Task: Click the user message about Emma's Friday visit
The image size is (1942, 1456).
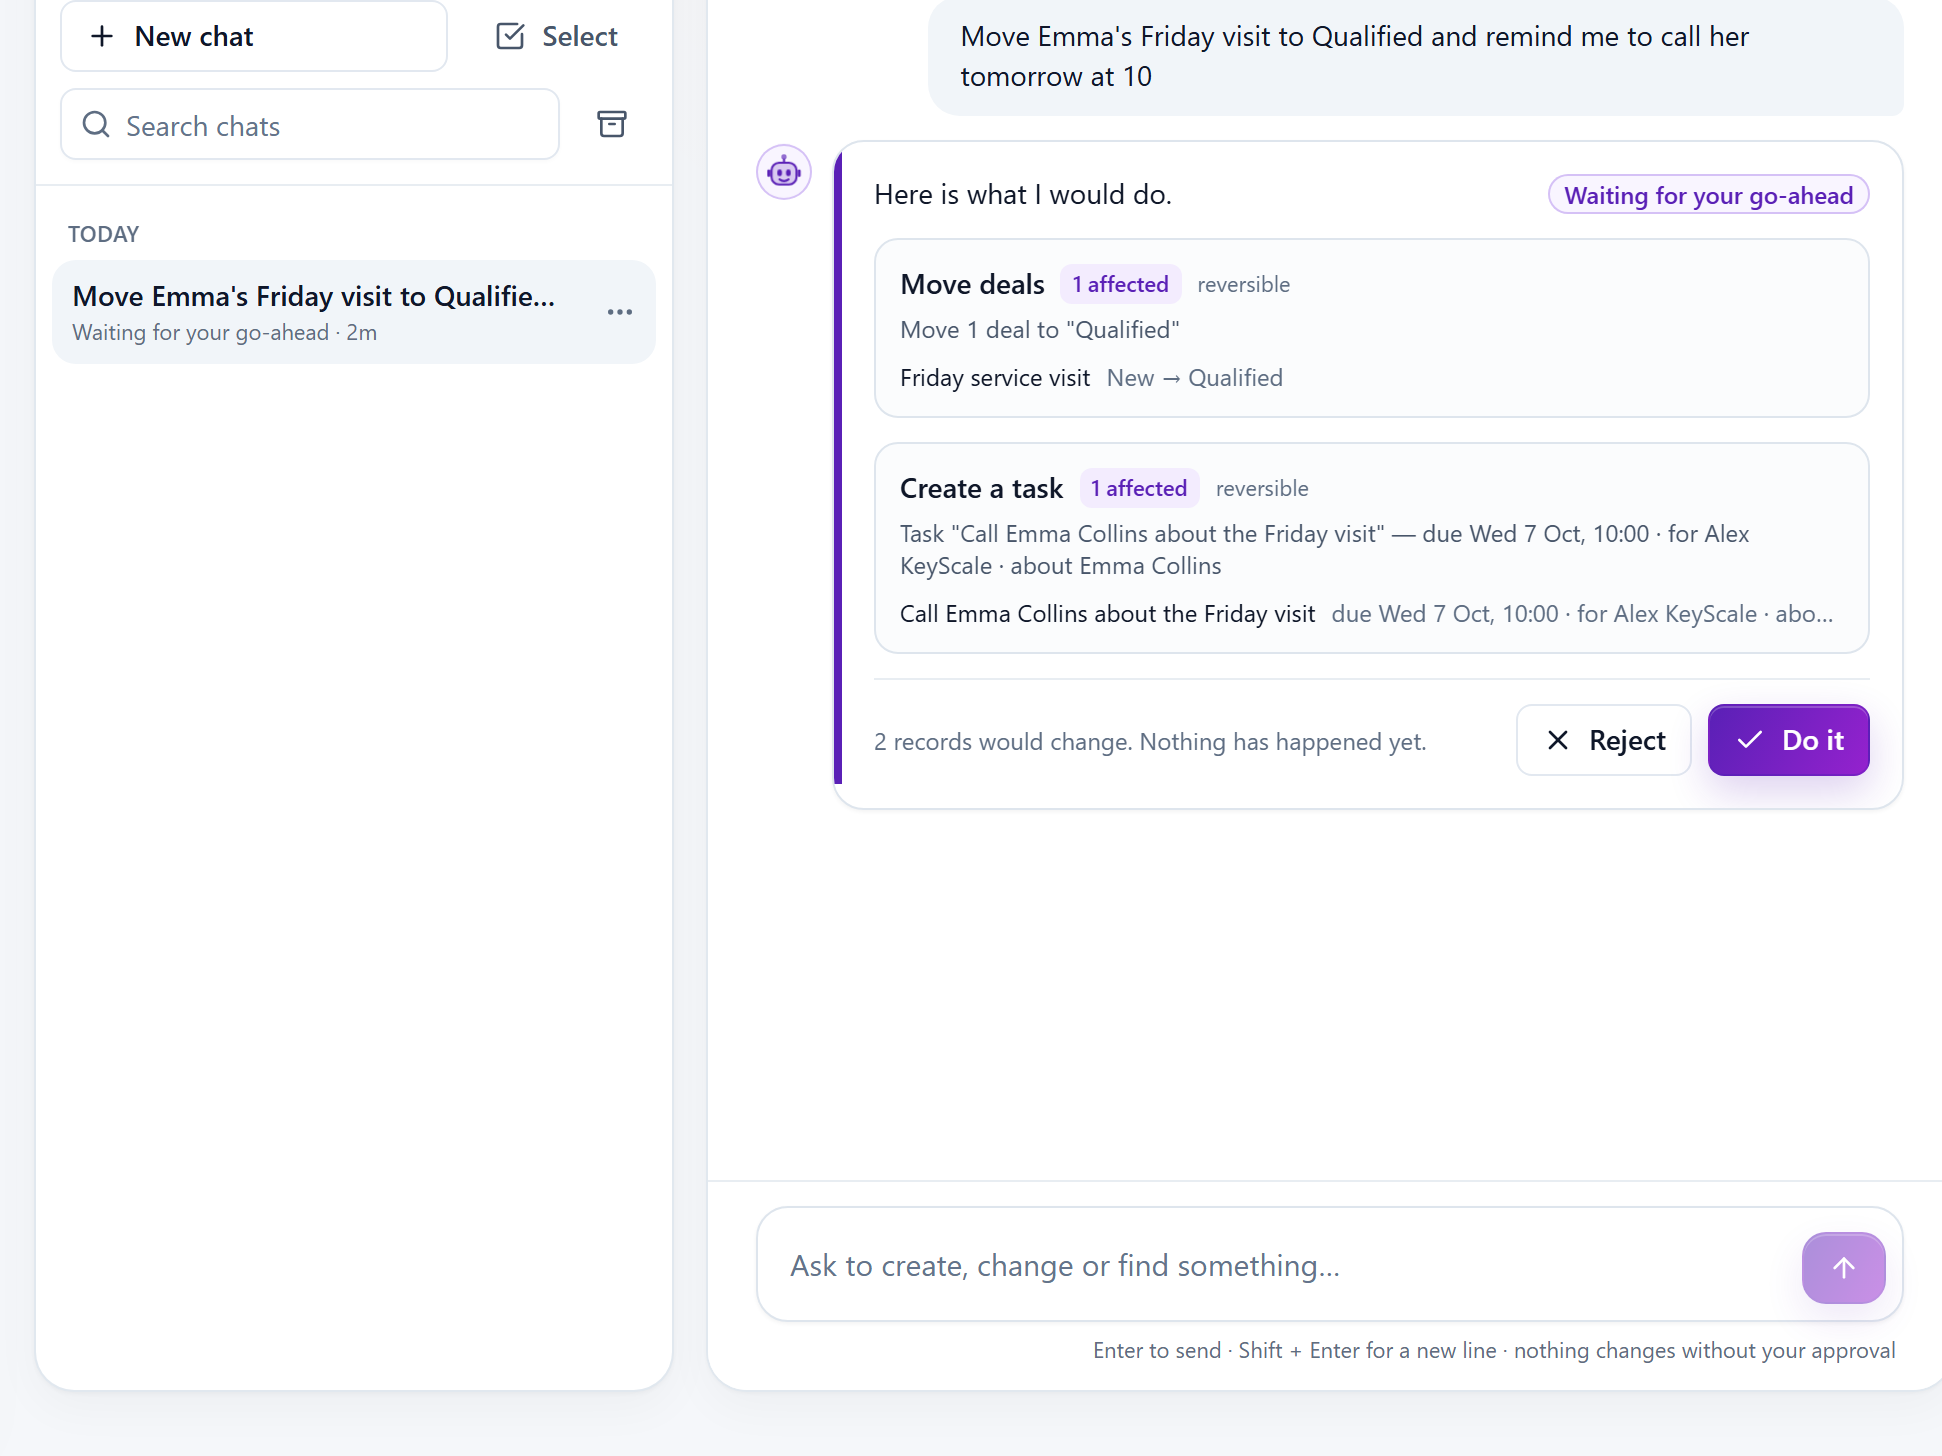Action: pyautogui.click(x=1415, y=57)
